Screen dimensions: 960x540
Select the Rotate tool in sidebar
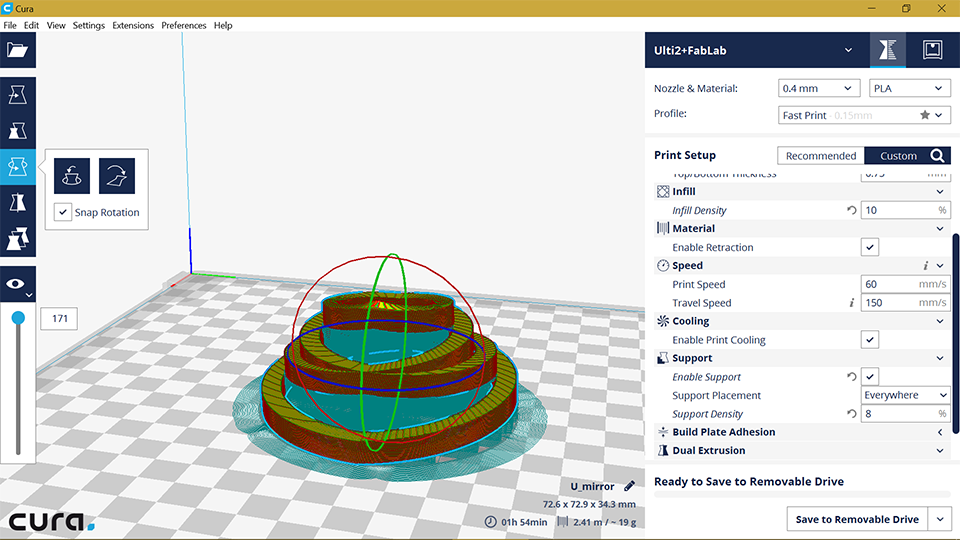[17, 167]
